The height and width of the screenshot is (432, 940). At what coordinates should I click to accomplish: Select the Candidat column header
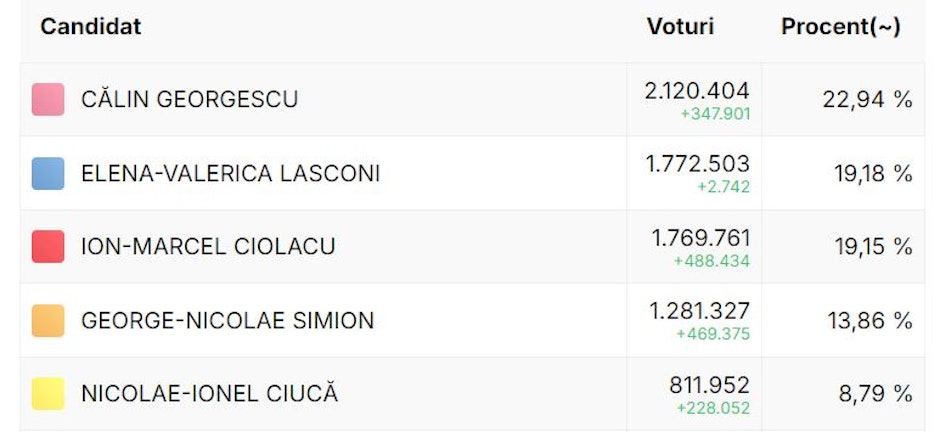coord(91,26)
